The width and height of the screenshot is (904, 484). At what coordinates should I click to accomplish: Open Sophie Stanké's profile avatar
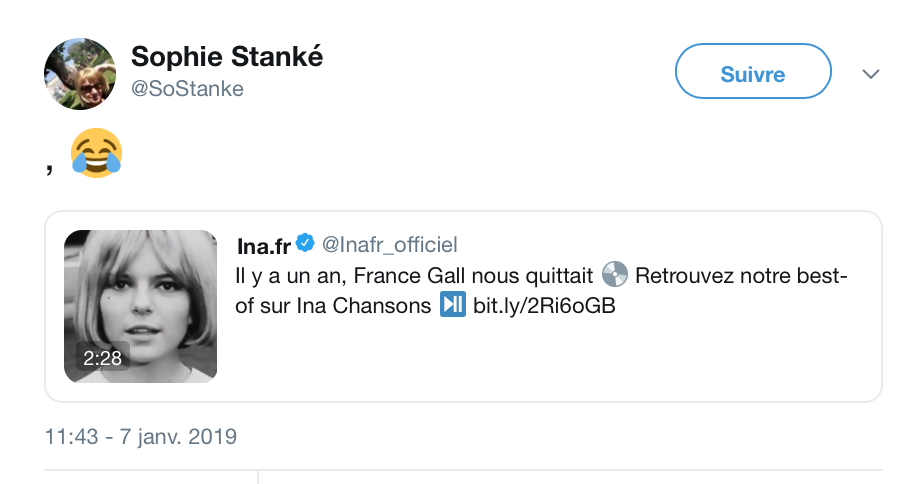coord(80,74)
